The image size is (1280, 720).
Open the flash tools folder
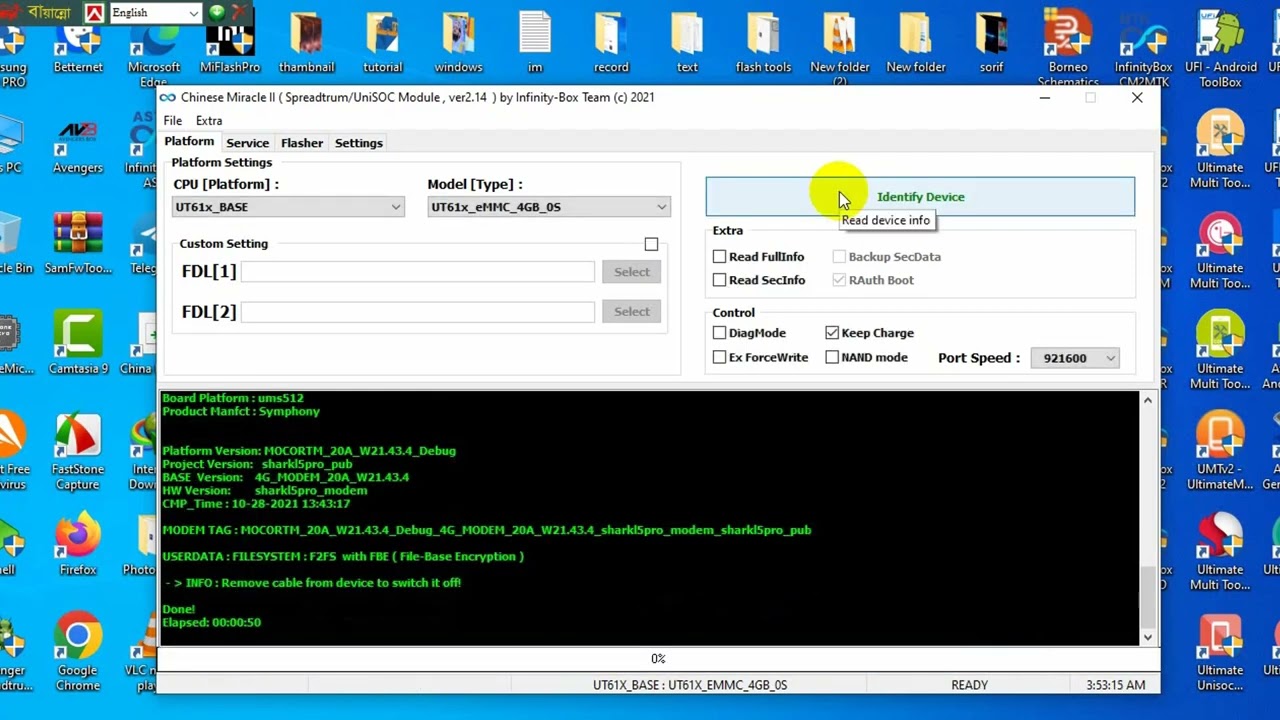[763, 42]
